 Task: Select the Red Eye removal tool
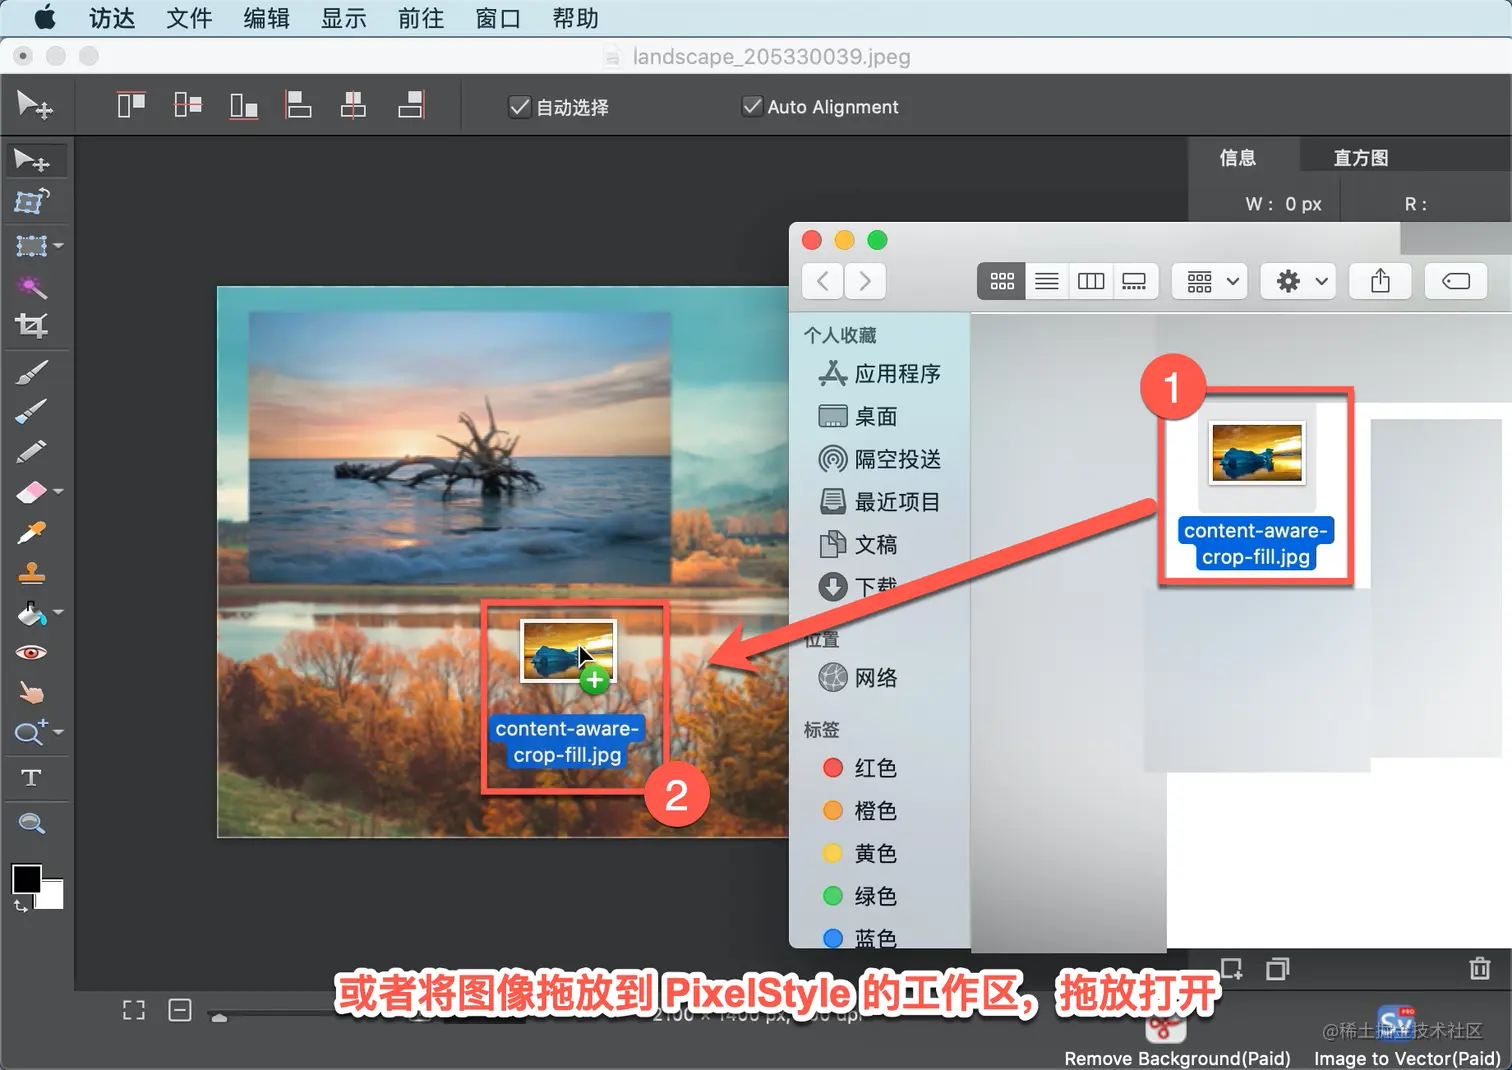(31, 653)
